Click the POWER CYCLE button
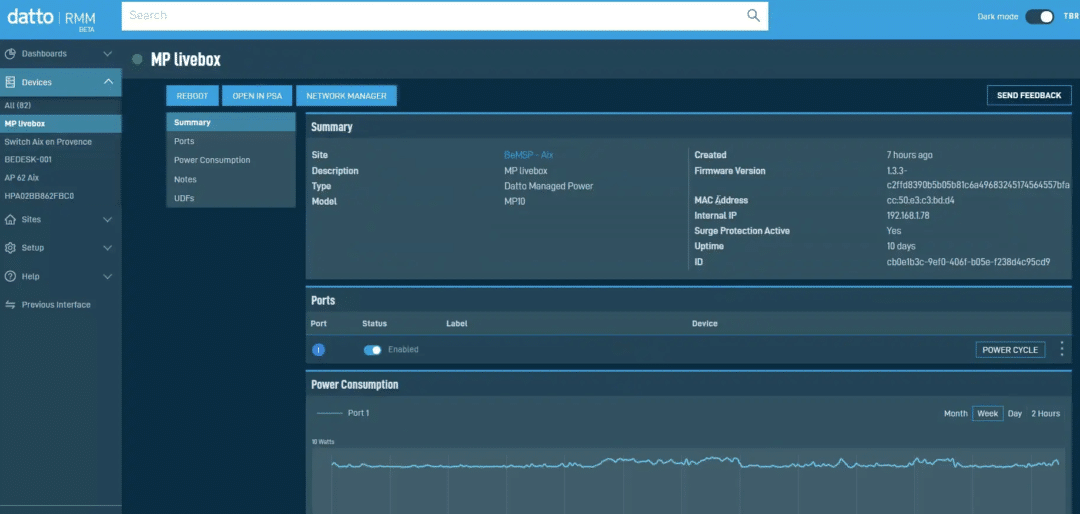1080x514 pixels. (1010, 350)
